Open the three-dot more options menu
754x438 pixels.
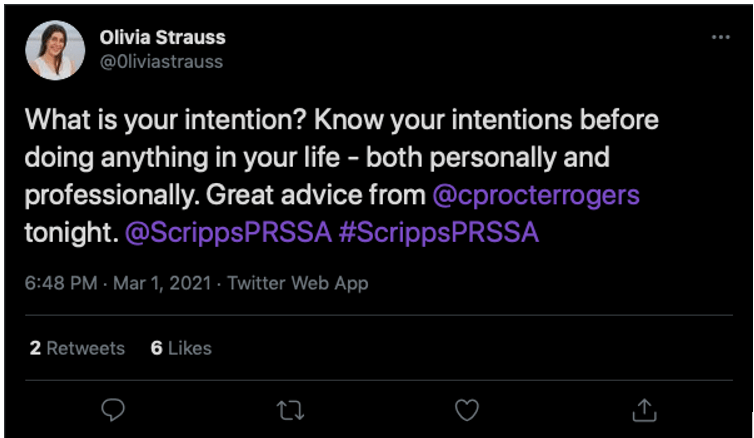point(720,37)
